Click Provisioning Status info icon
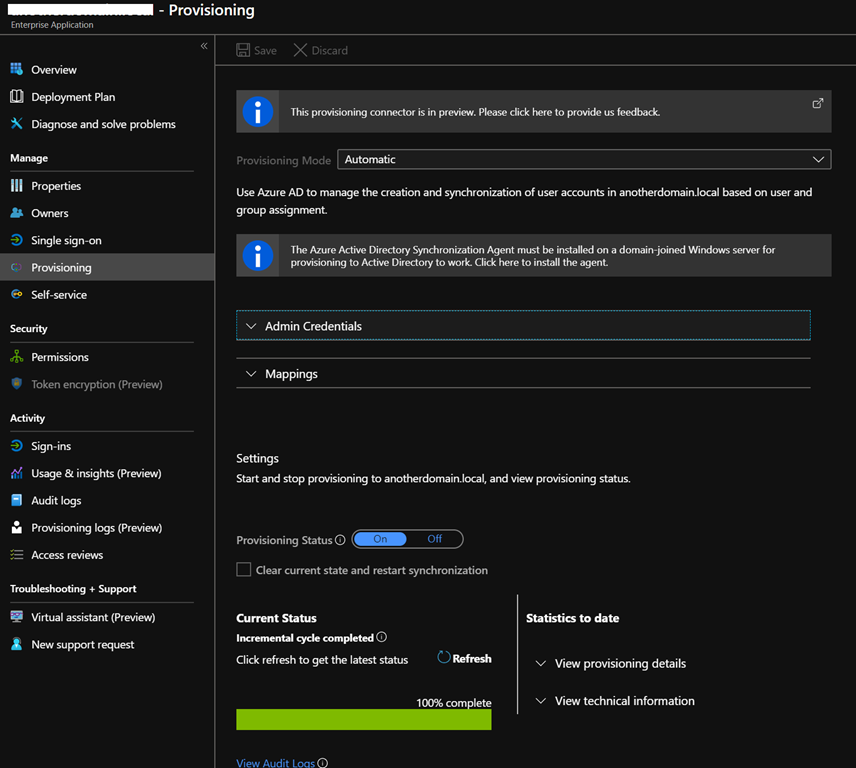The height and width of the screenshot is (768, 856). click(340, 540)
